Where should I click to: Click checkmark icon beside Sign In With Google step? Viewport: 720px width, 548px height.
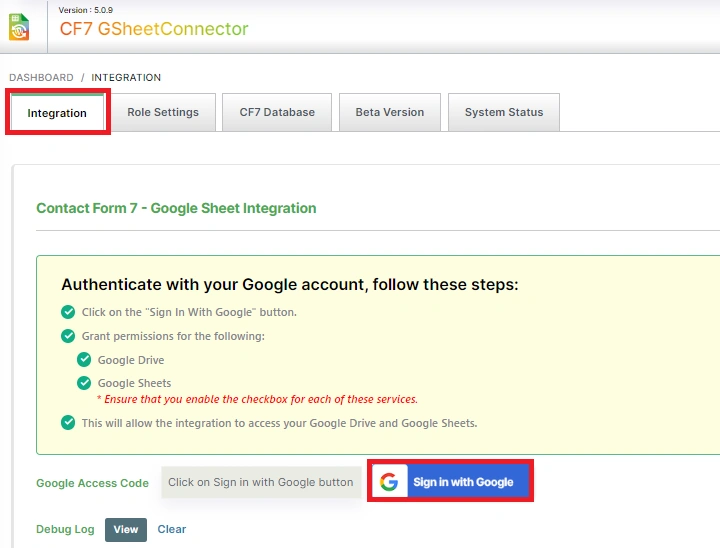point(68,312)
